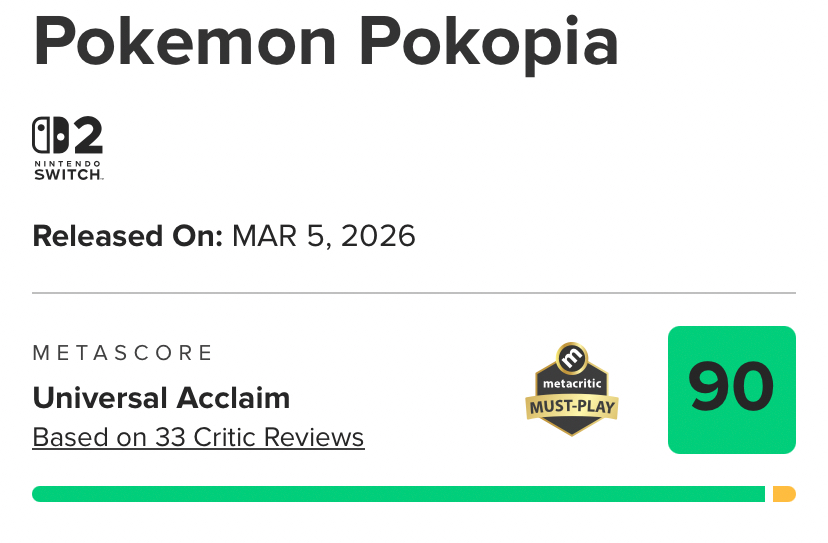Click the Nintendo Switch 2 console logo

68,148
